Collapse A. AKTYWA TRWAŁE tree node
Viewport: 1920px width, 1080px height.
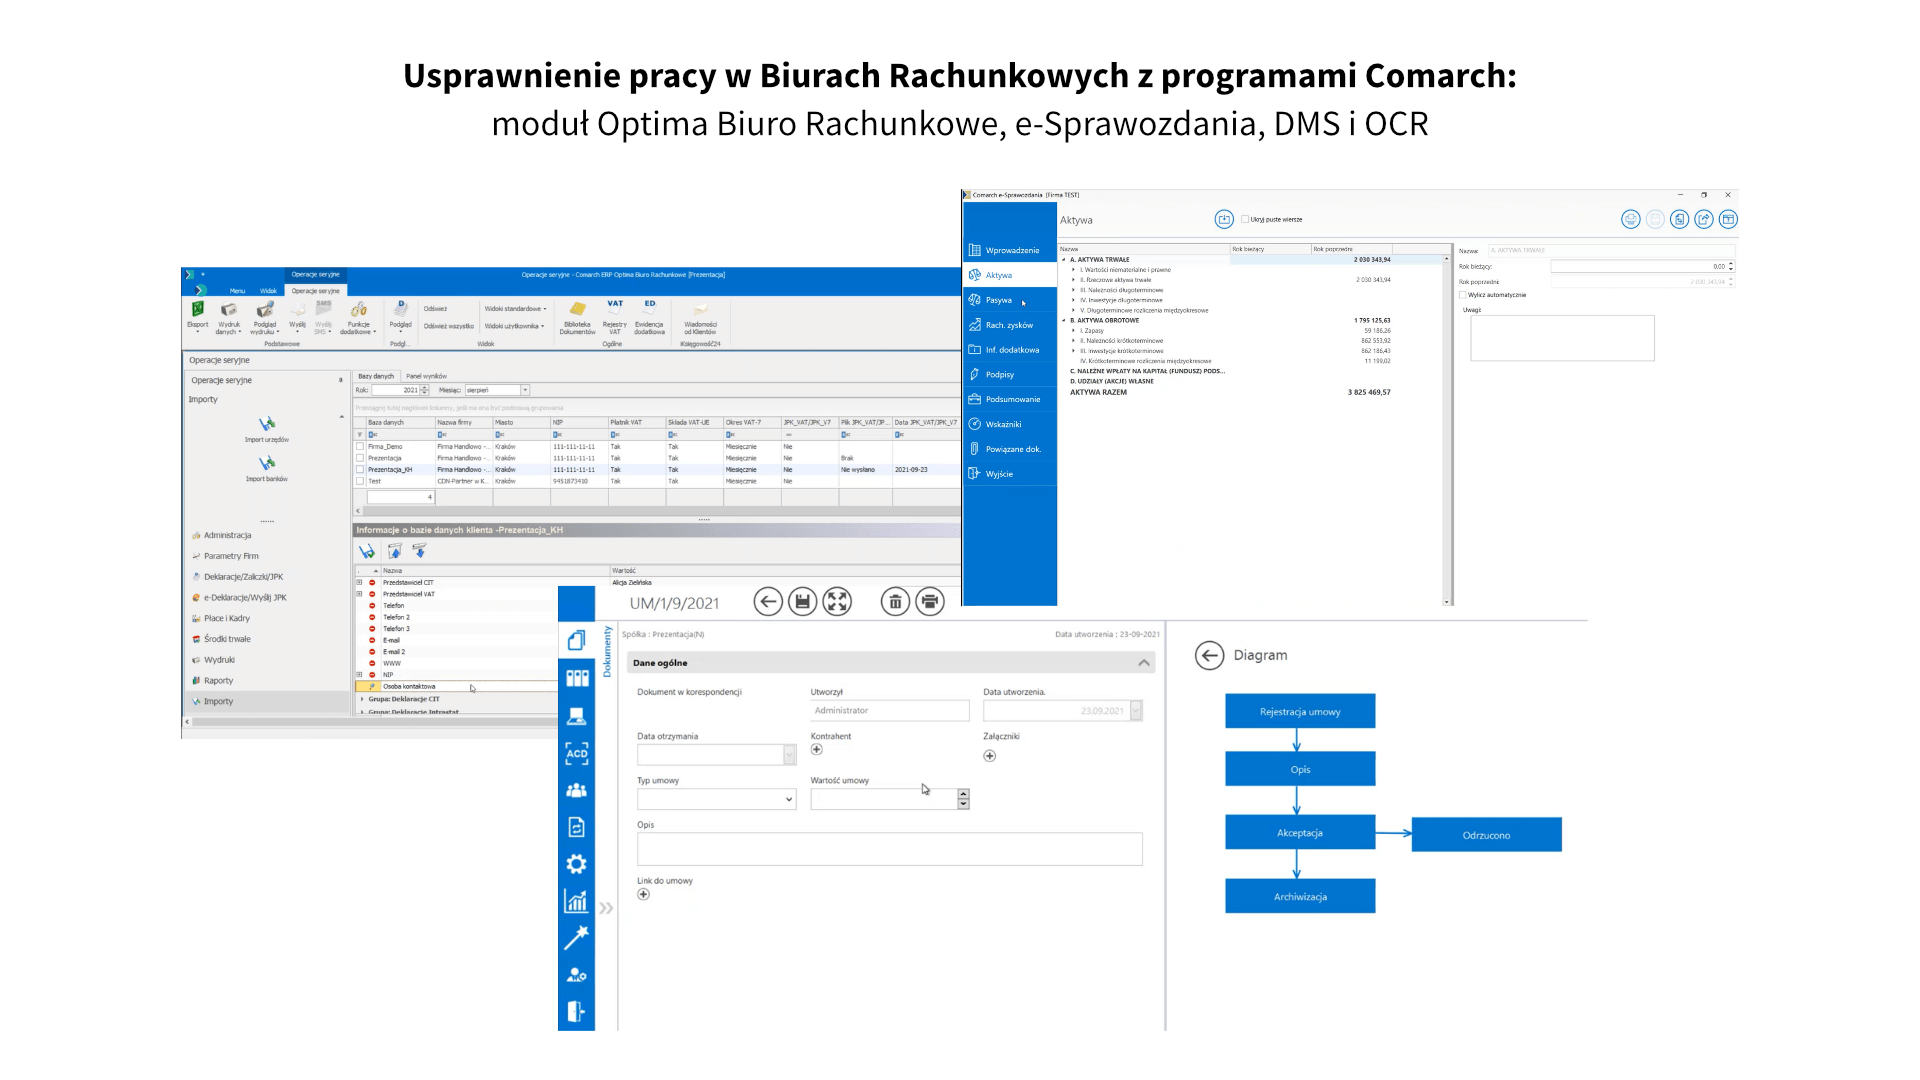click(x=1064, y=260)
